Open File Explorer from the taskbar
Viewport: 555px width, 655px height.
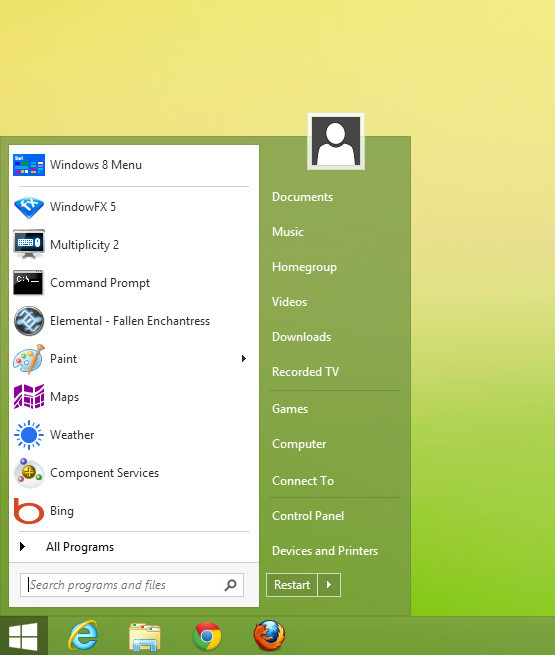144,637
